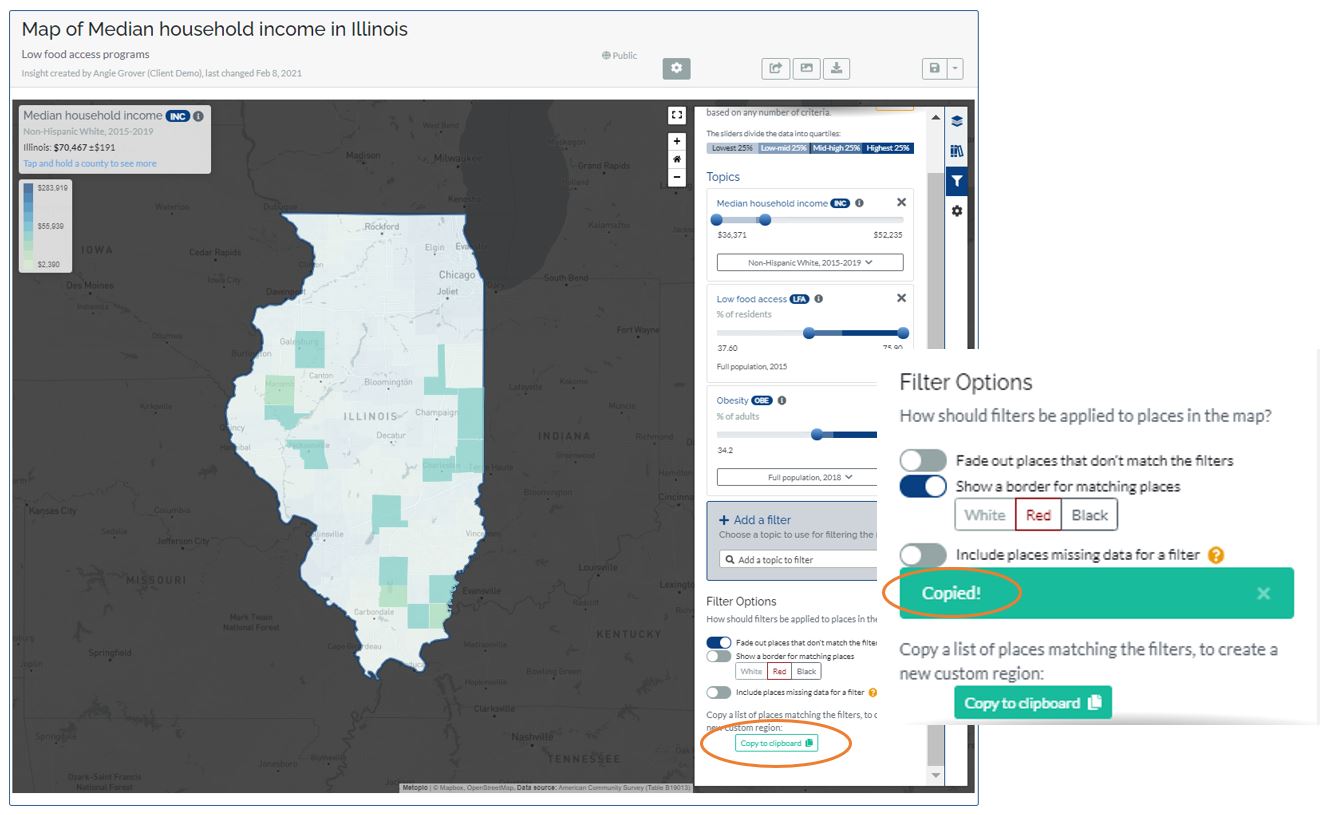1333x815 pixels.
Task: Click 'Tap and hold a county to see more' link
Action: point(90,164)
